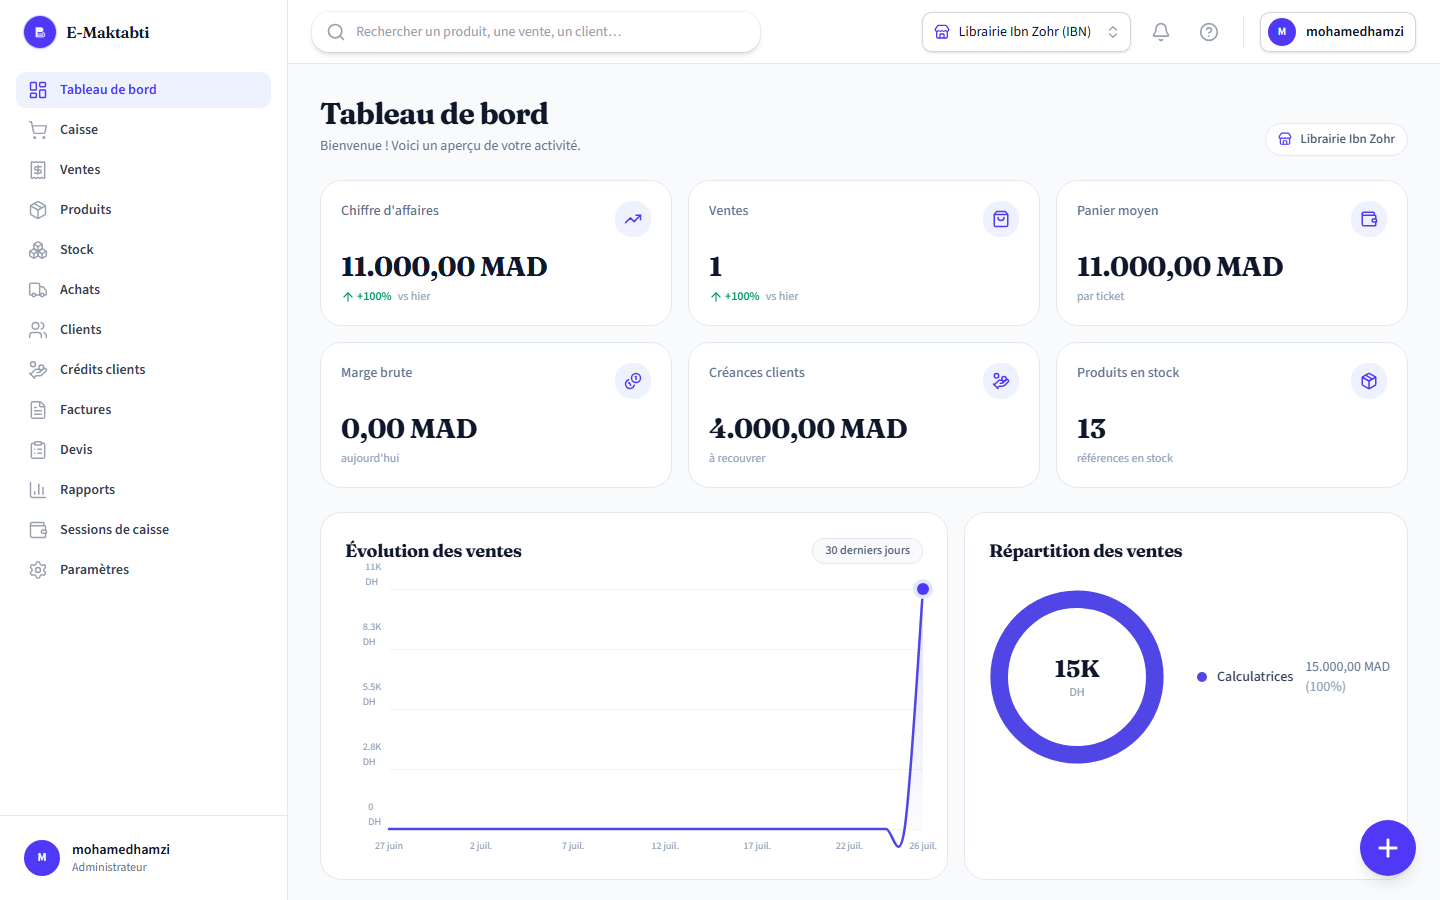The image size is (1440, 900).
Task: Click the cart icon beside Caisse
Action: point(38,130)
